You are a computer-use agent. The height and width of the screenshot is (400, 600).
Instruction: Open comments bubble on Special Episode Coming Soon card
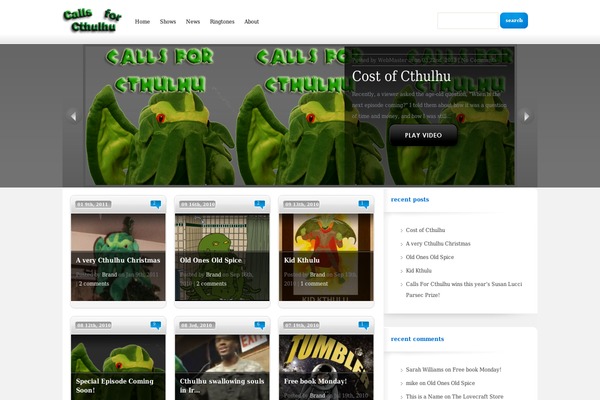(156, 325)
